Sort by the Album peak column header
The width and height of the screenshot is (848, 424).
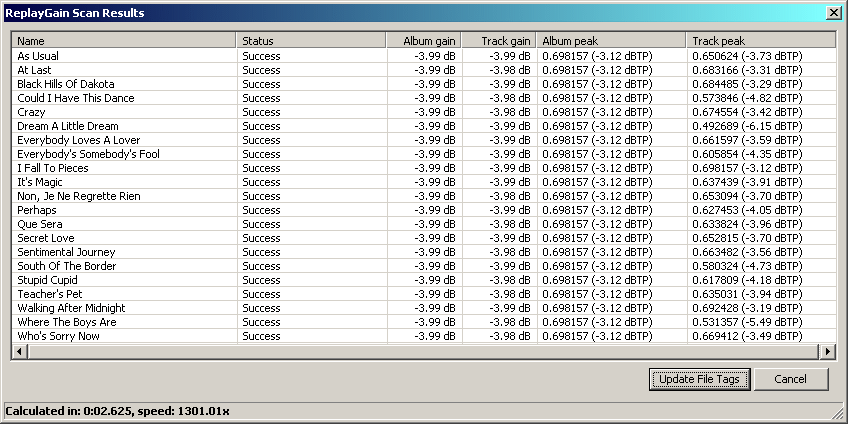(611, 41)
